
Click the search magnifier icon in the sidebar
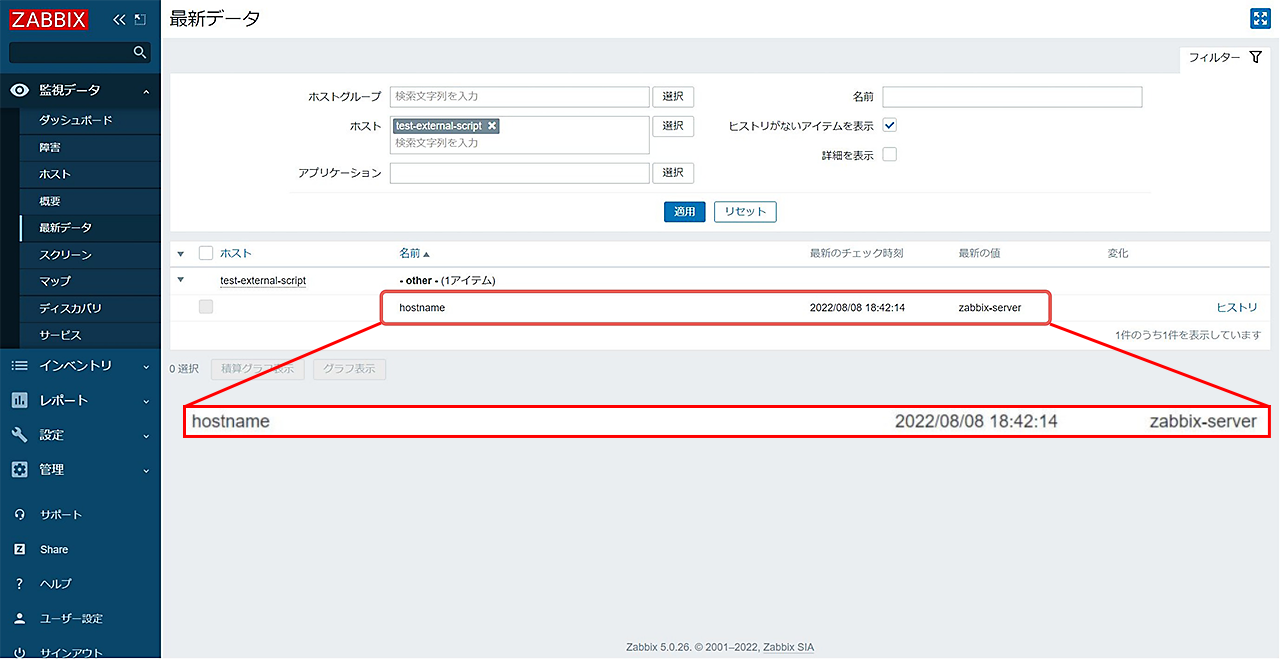click(x=140, y=52)
